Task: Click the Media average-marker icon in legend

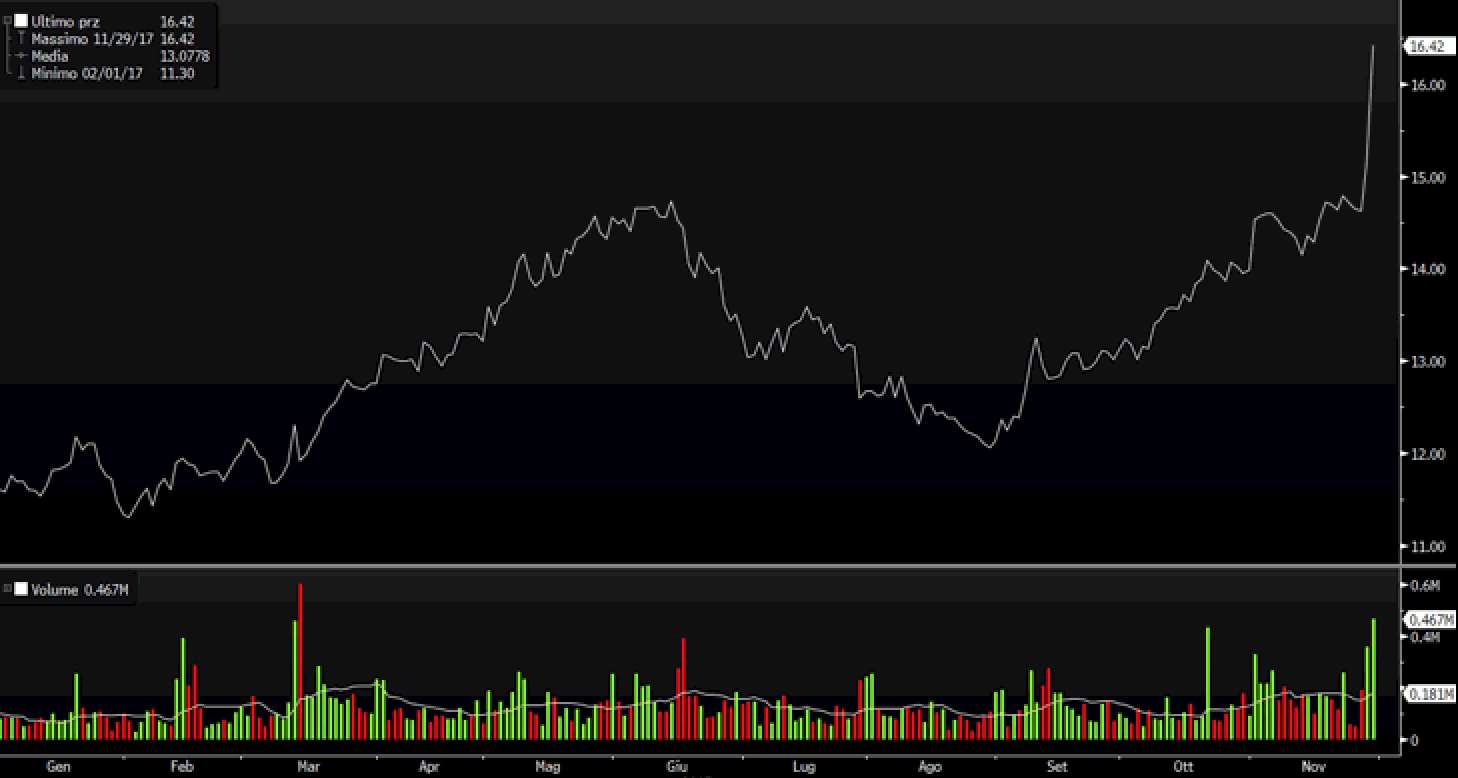Action: pyautogui.click(x=21, y=56)
